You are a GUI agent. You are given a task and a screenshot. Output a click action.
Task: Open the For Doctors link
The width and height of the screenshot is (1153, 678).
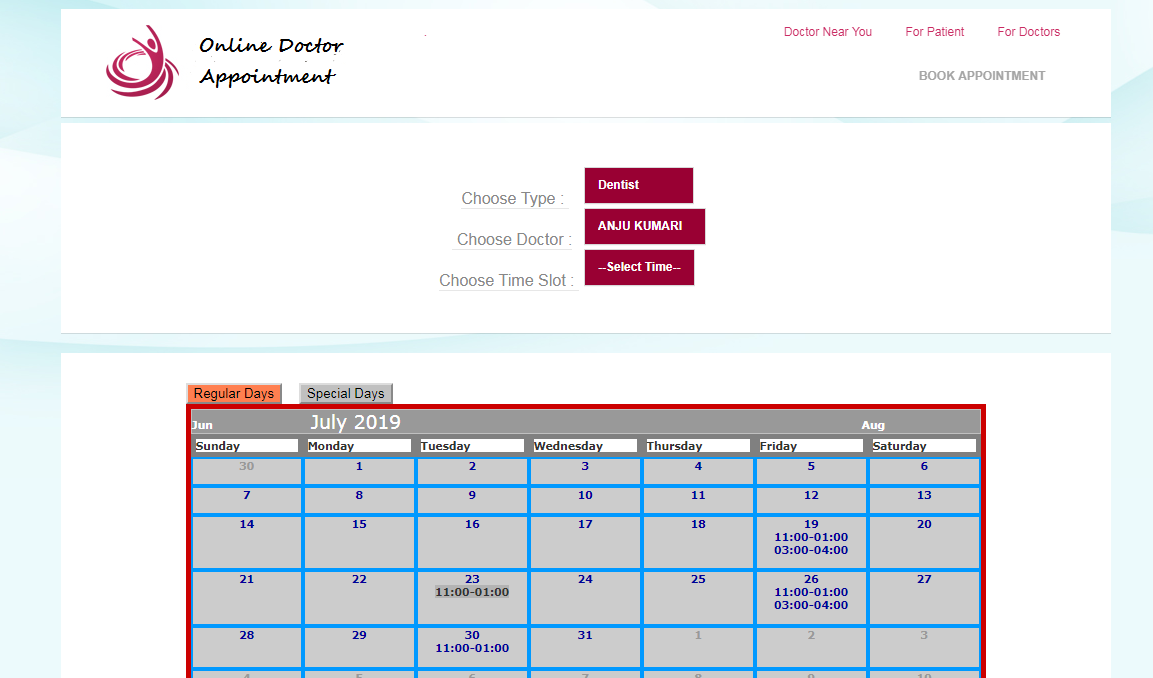[x=1028, y=32]
